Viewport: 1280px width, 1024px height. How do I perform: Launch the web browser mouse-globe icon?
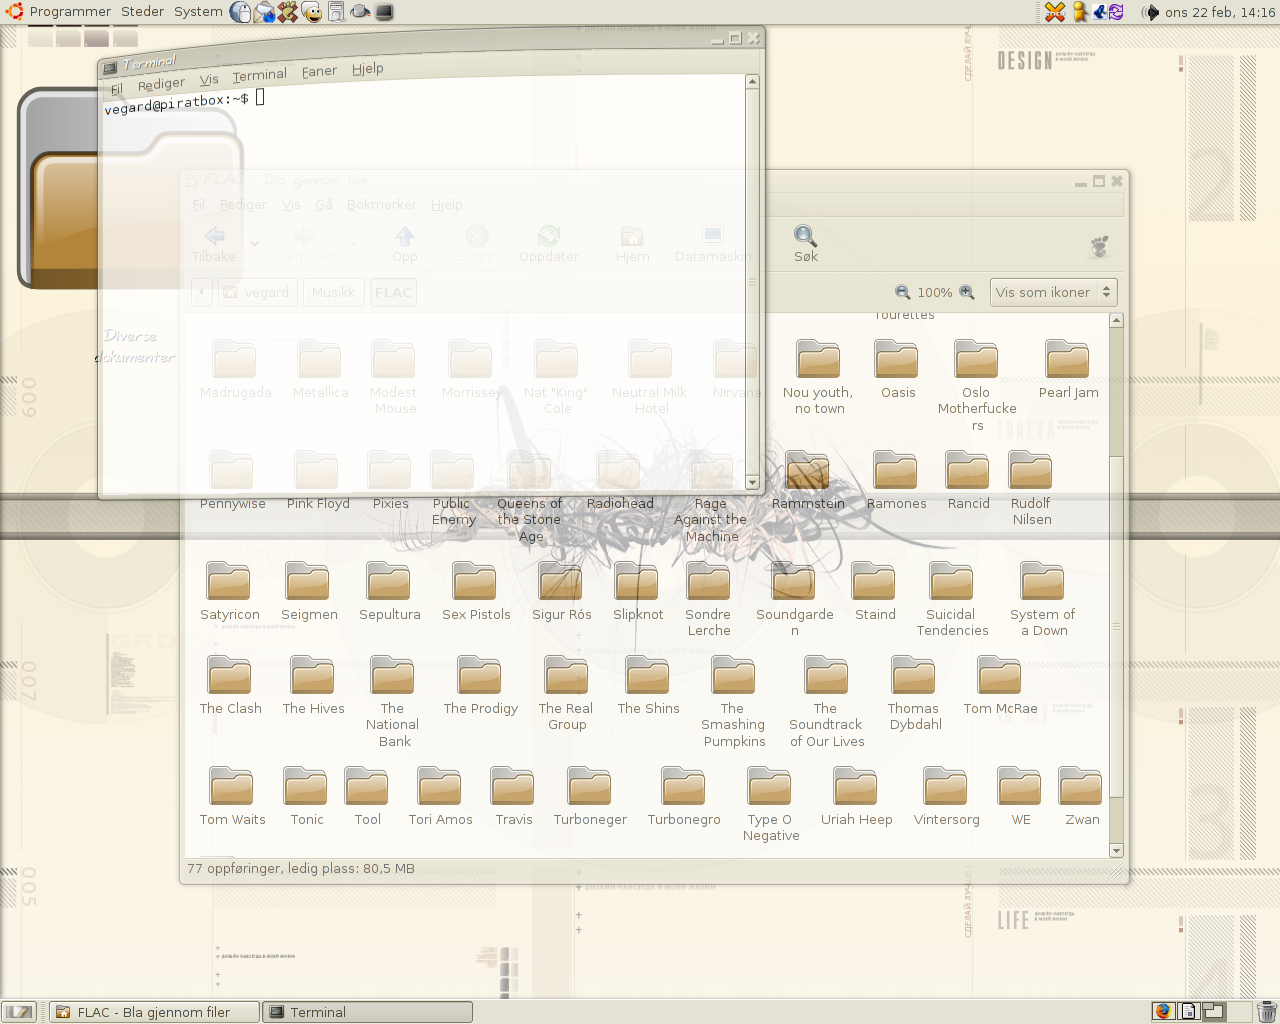pos(240,12)
